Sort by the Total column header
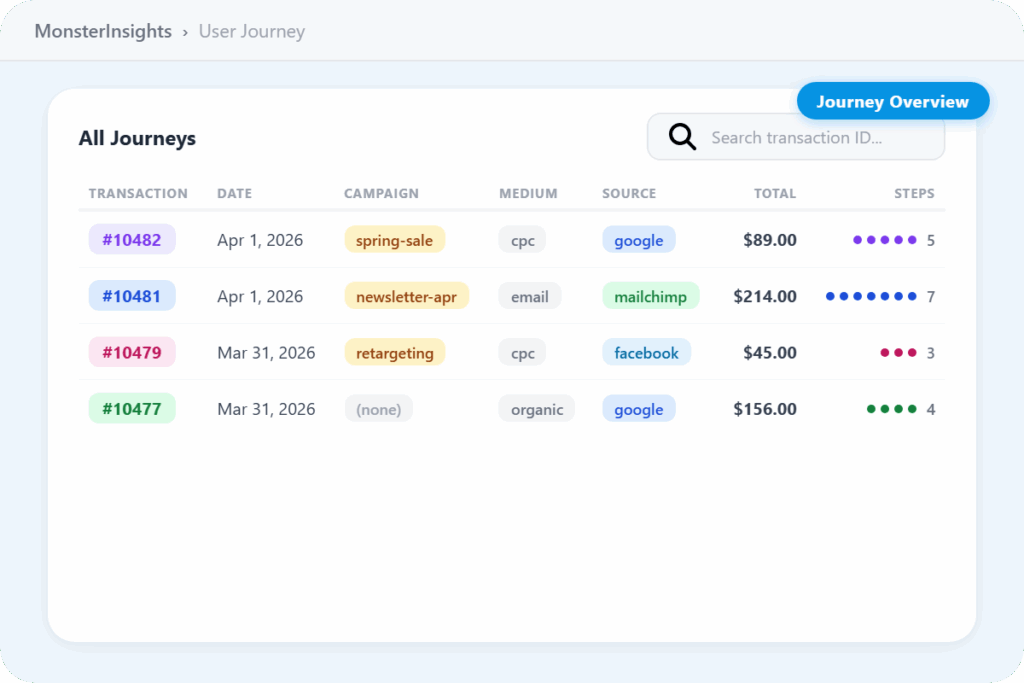This screenshot has width=1024, height=683. (x=775, y=193)
